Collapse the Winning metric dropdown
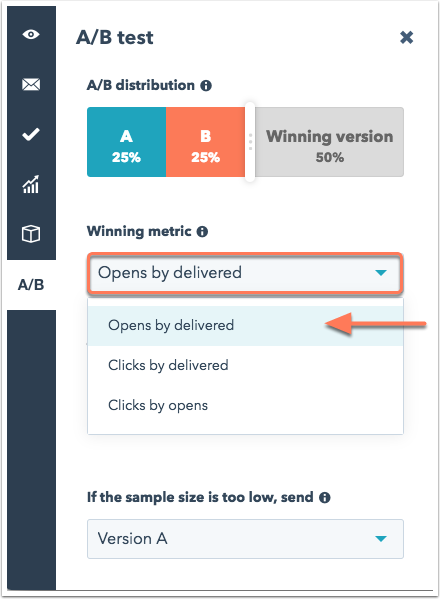The width and height of the screenshot is (440, 599). point(245,273)
